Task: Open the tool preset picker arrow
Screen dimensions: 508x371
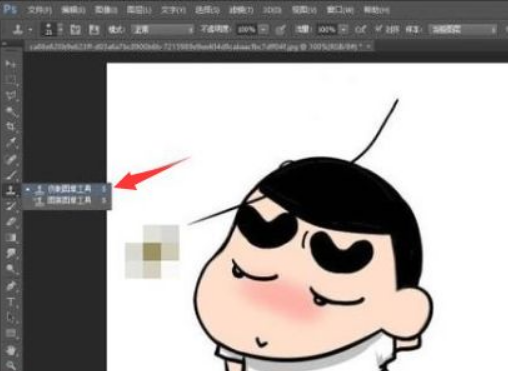Action: [30, 30]
